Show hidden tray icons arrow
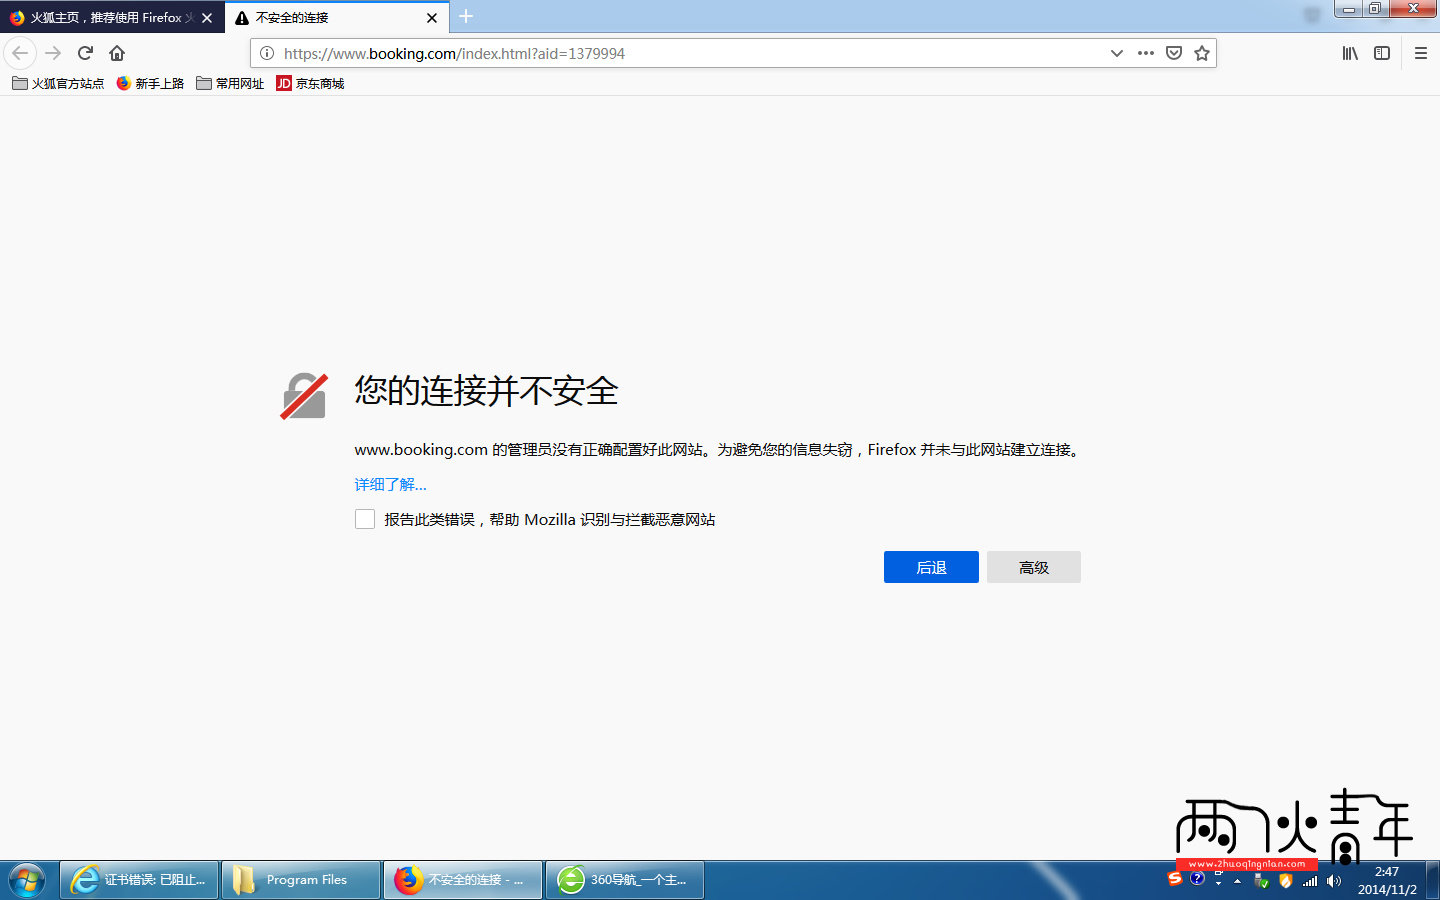 (1238, 881)
